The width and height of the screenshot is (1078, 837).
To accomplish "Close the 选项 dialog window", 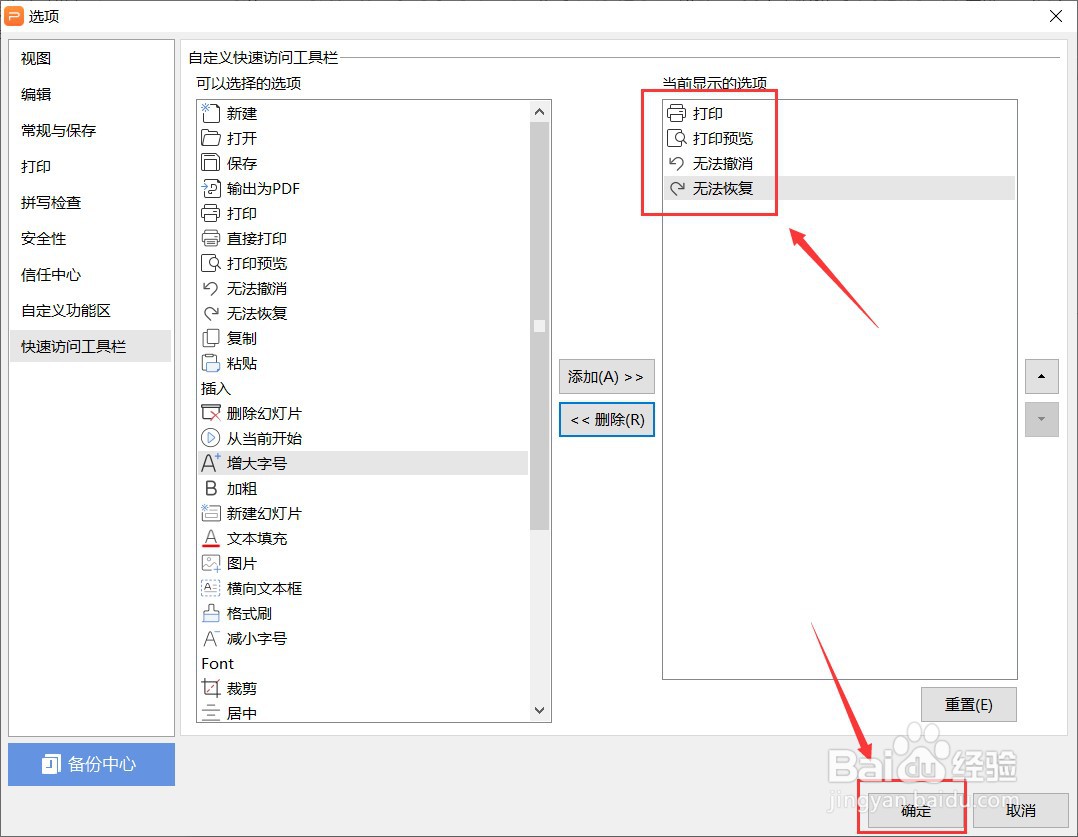I will pyautogui.click(x=1056, y=16).
